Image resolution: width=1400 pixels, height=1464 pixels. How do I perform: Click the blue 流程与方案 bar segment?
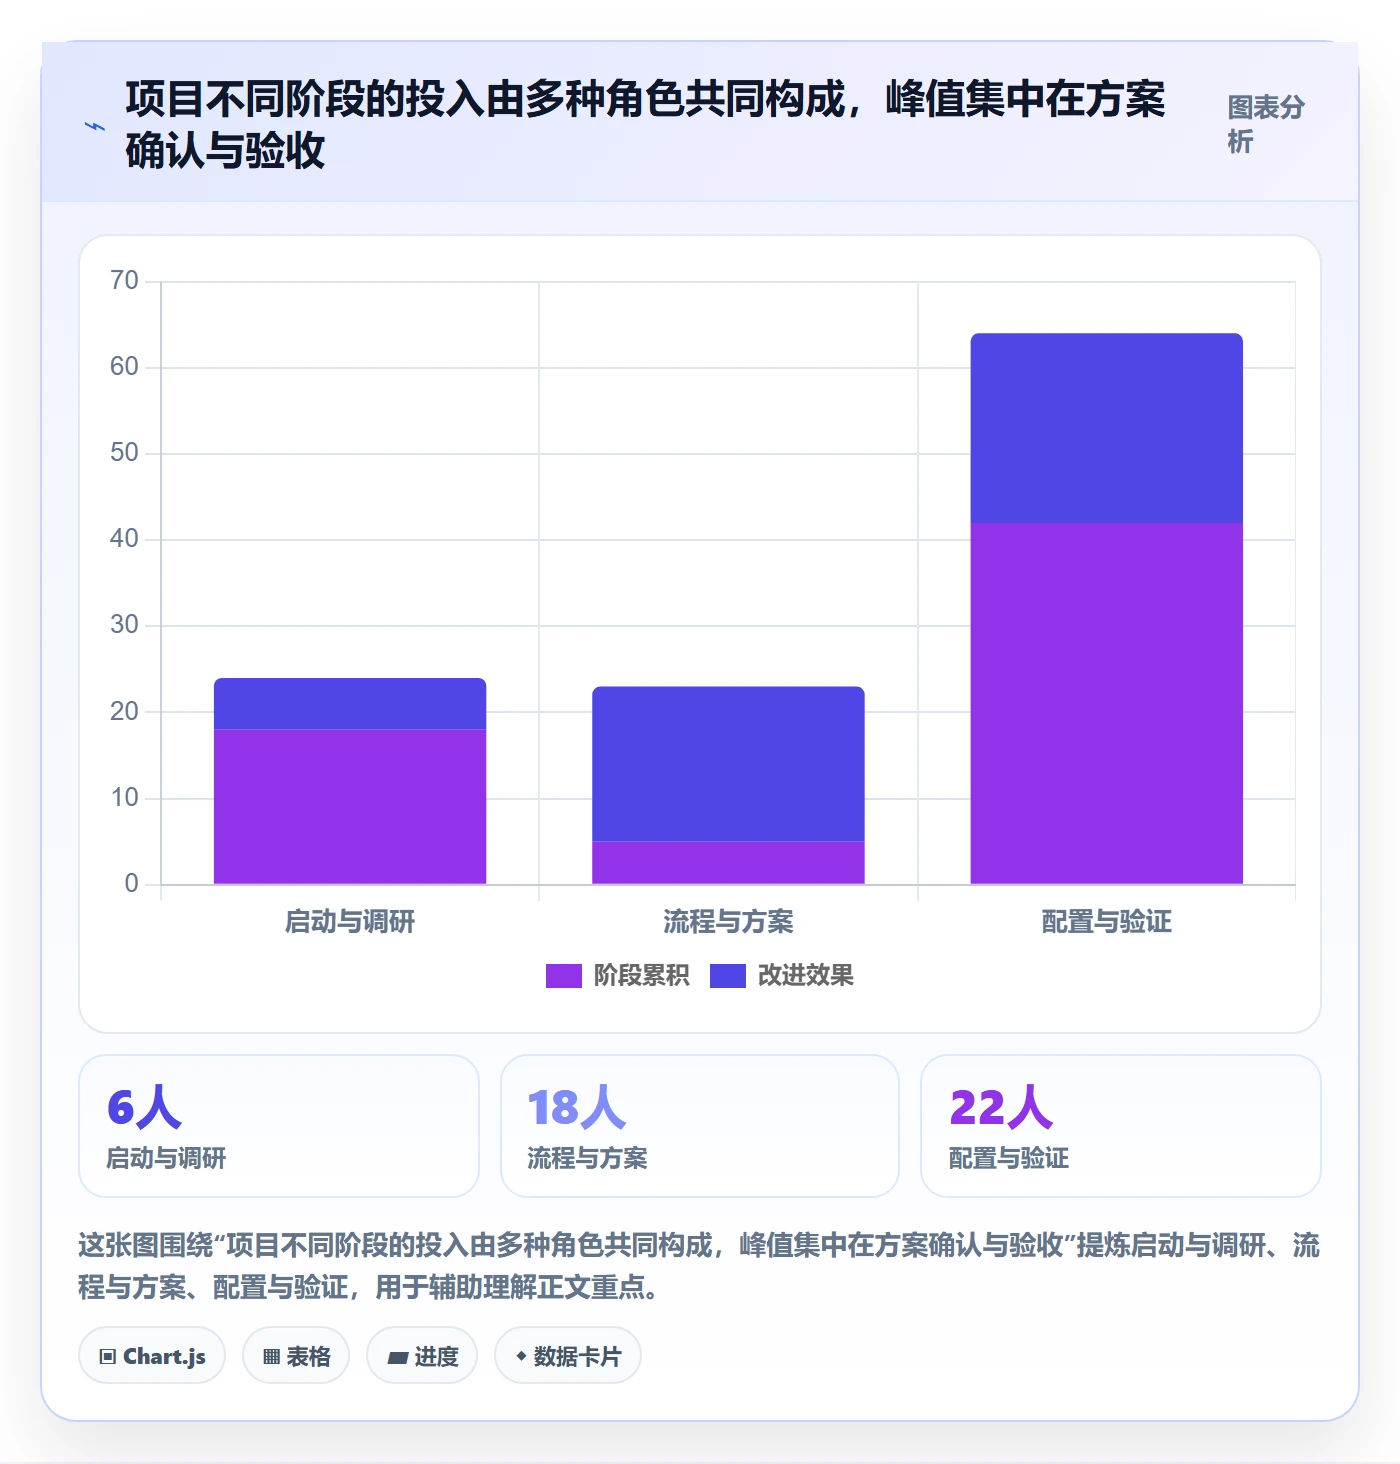click(728, 764)
